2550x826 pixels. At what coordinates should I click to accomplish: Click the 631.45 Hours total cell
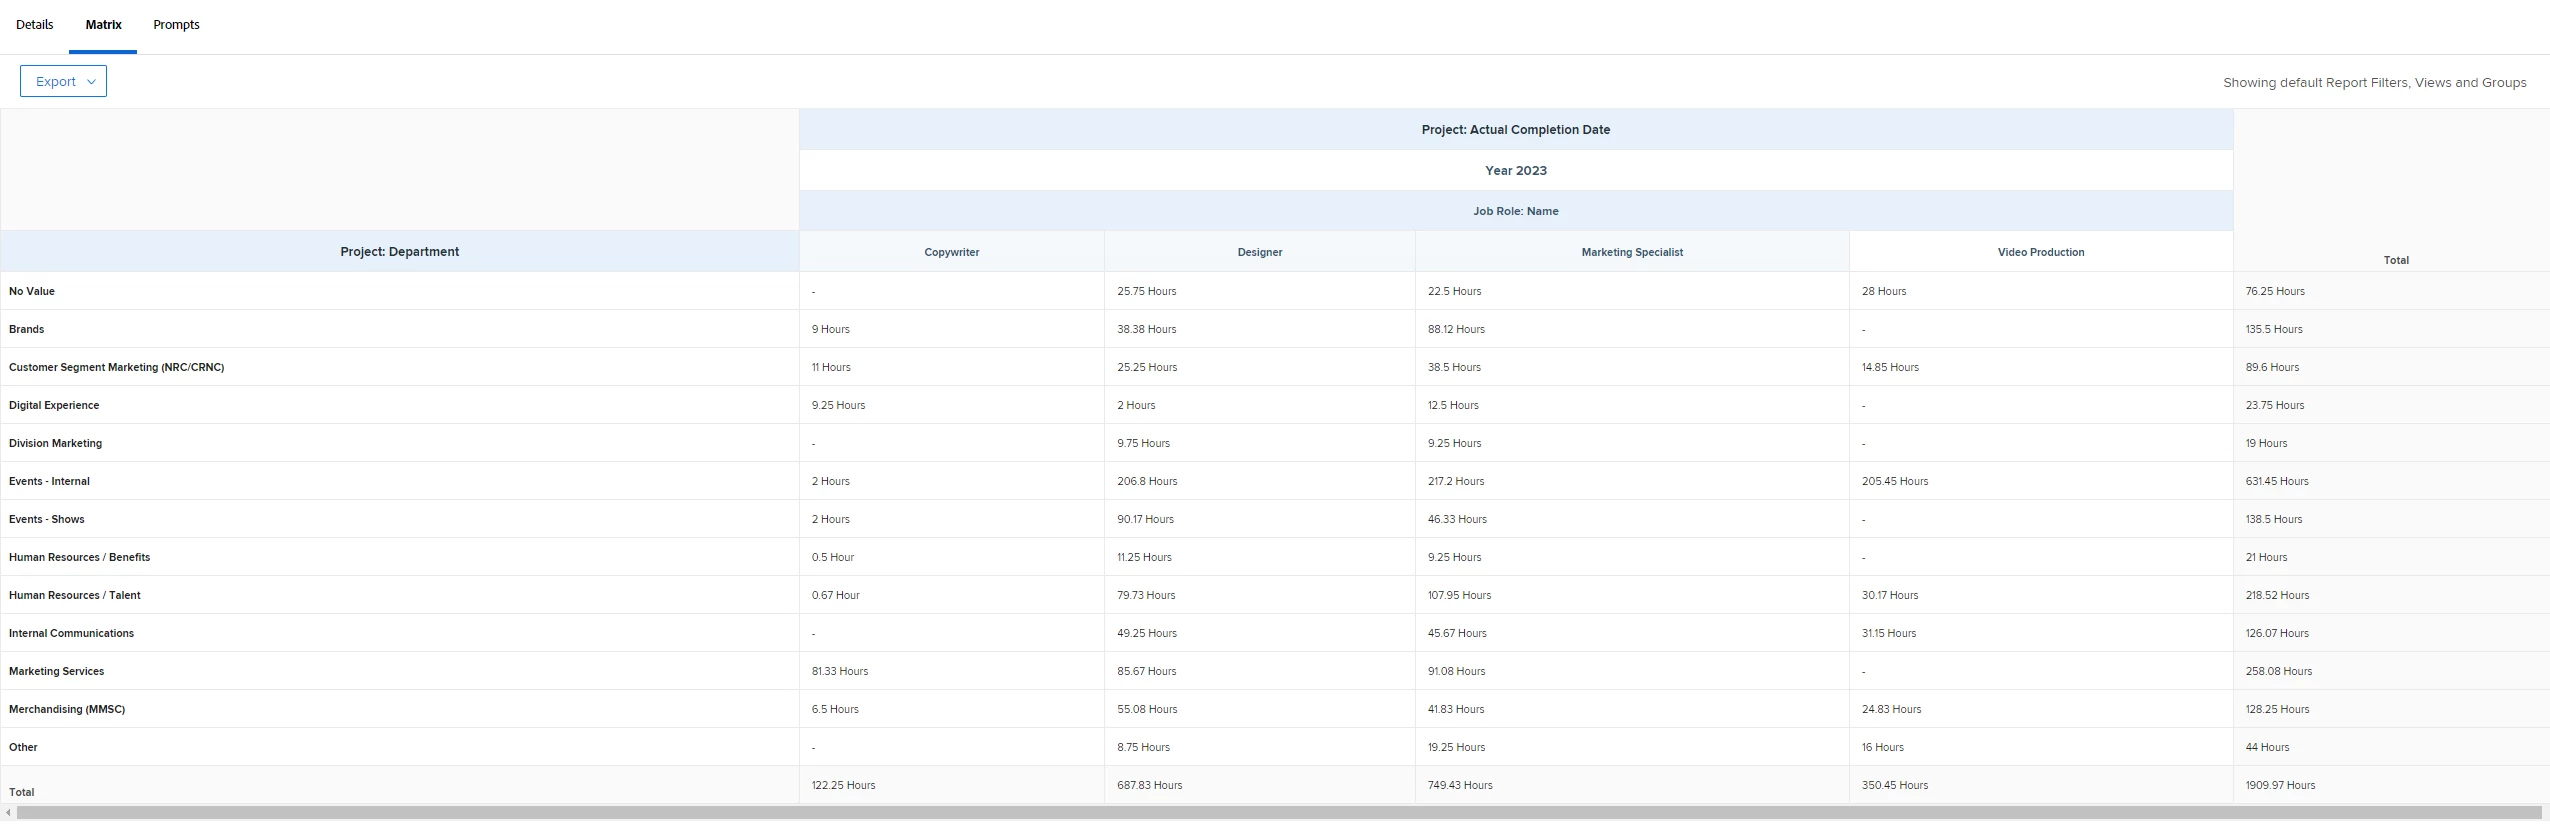pos(2391,481)
